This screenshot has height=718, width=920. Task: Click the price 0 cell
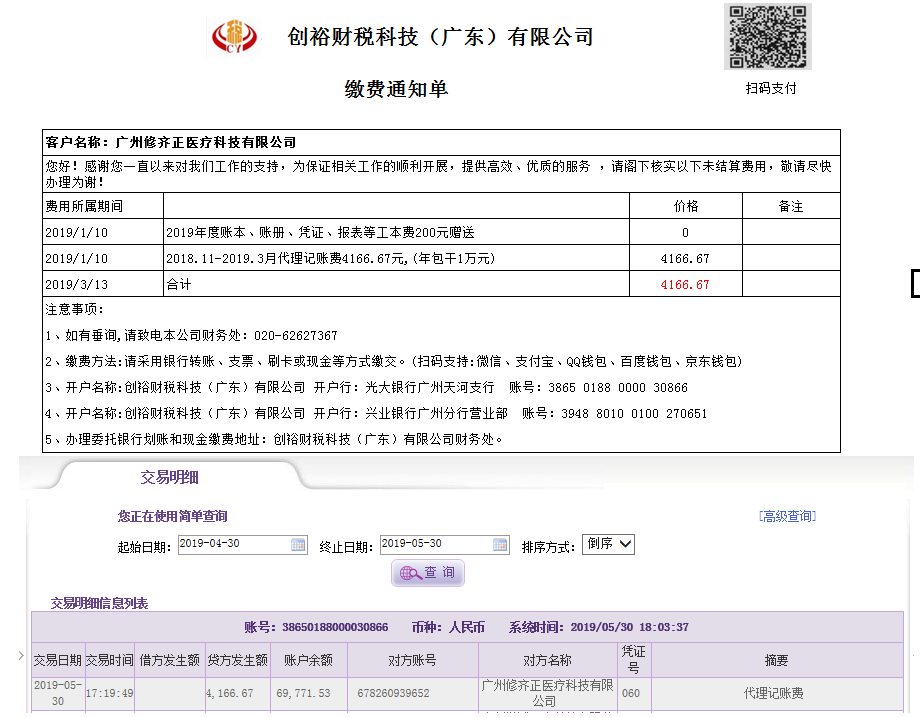pos(685,233)
